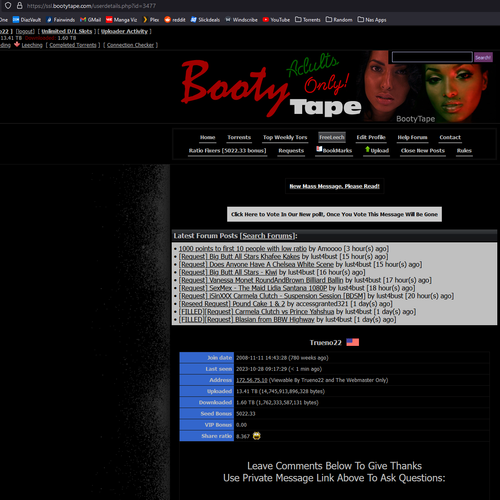The image size is (500, 500).
Task: Open the reddit bookmark
Action: pyautogui.click(x=175, y=20)
